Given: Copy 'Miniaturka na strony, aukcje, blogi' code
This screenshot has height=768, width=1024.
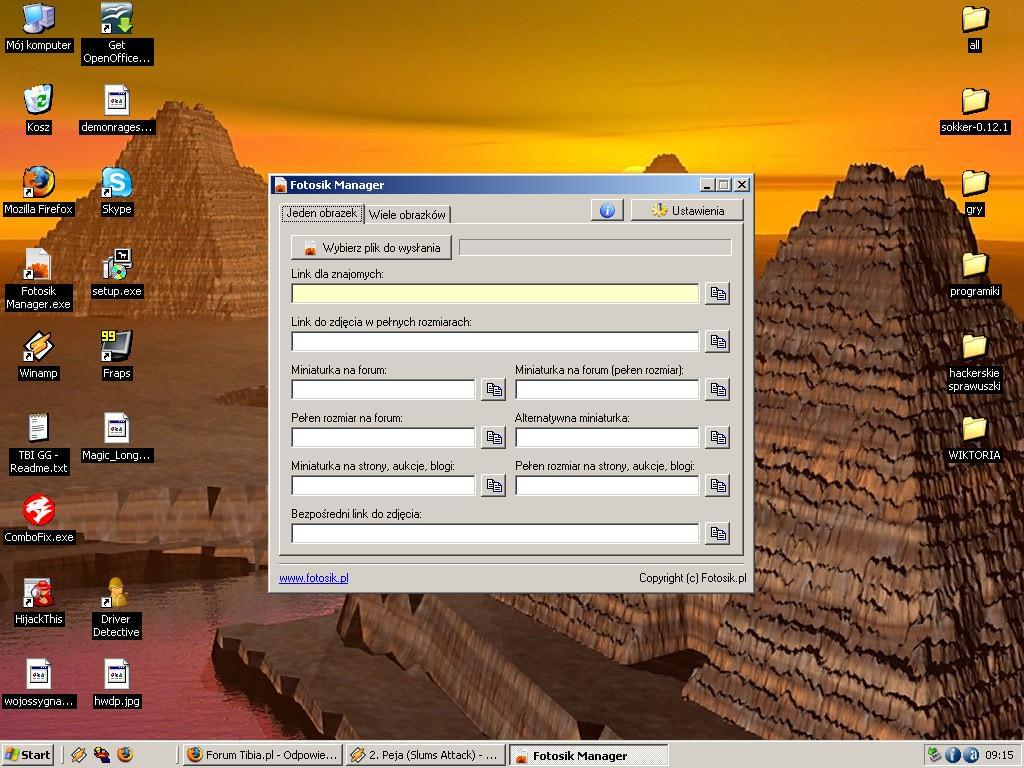Looking at the screenshot, I should point(494,486).
